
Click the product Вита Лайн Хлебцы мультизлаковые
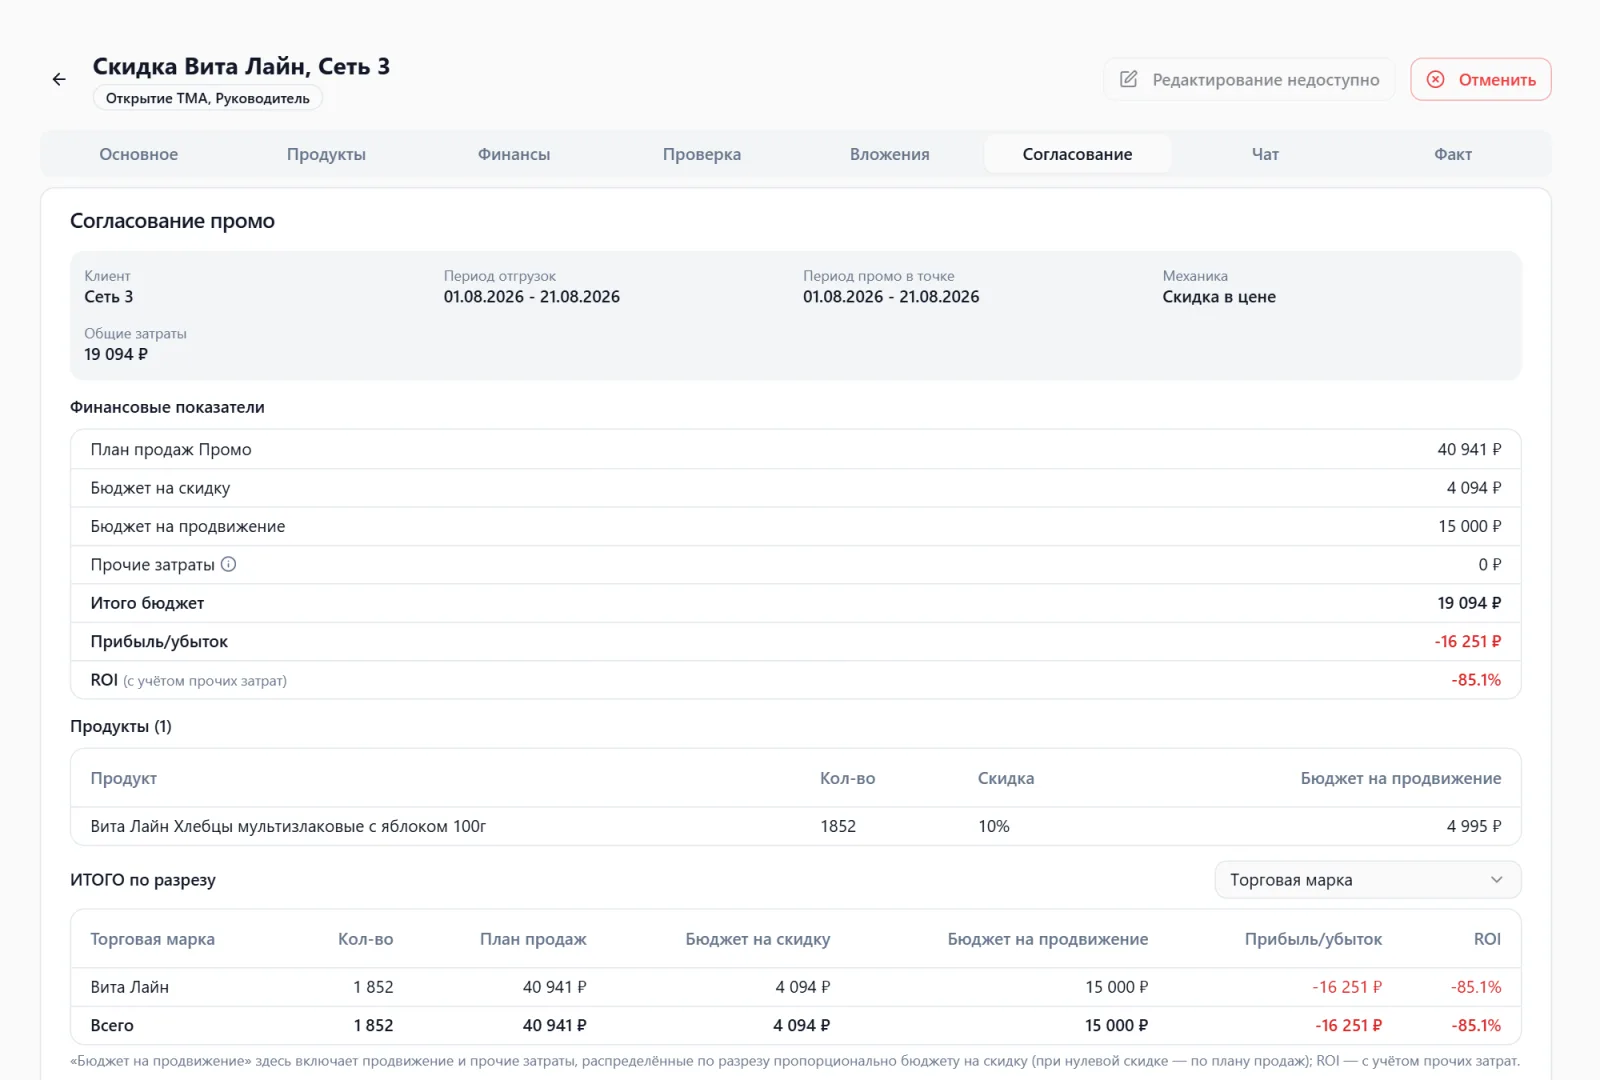tap(288, 826)
